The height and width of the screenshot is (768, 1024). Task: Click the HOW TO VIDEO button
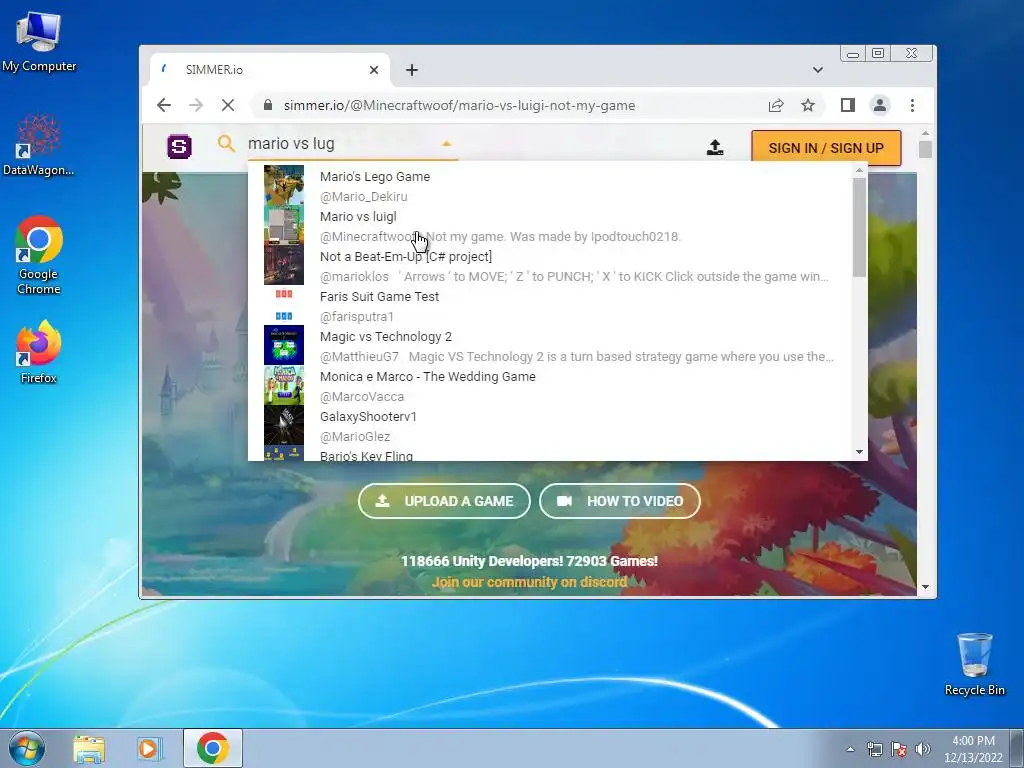click(x=620, y=501)
